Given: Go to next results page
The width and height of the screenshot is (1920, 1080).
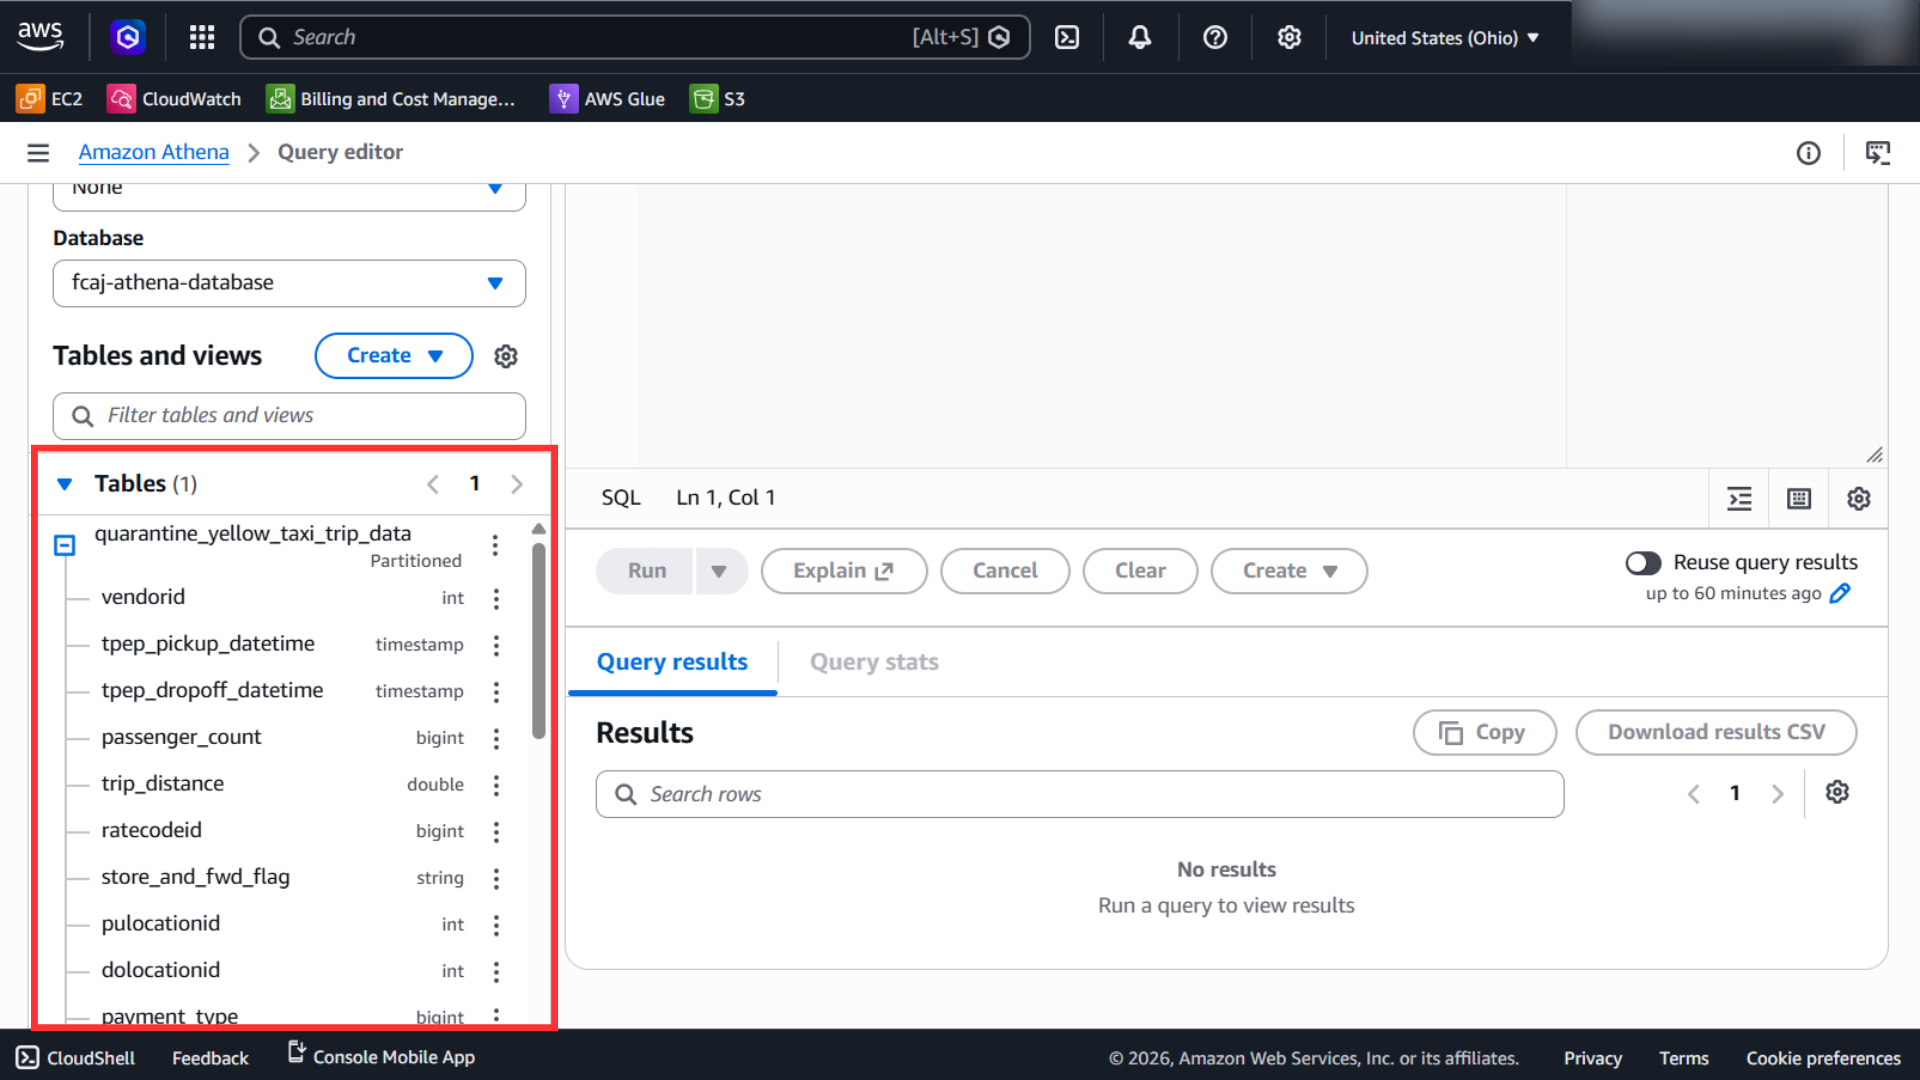Looking at the screenshot, I should [x=1777, y=793].
